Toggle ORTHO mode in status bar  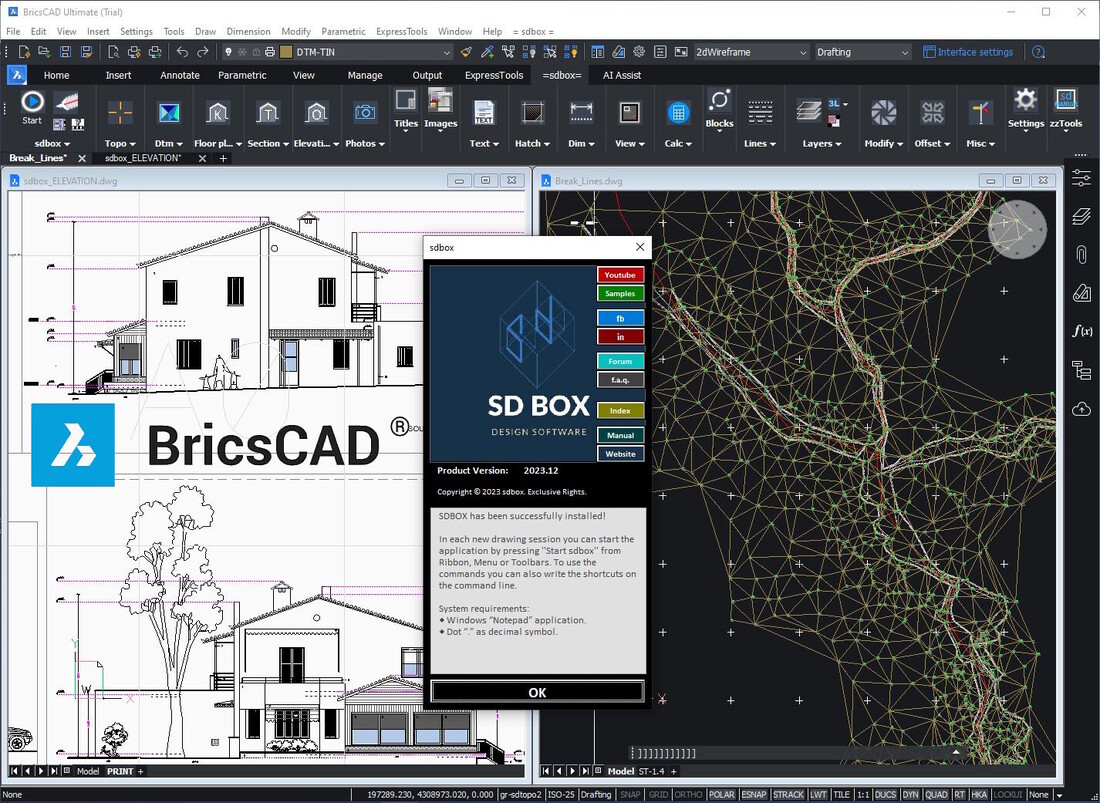pos(688,795)
